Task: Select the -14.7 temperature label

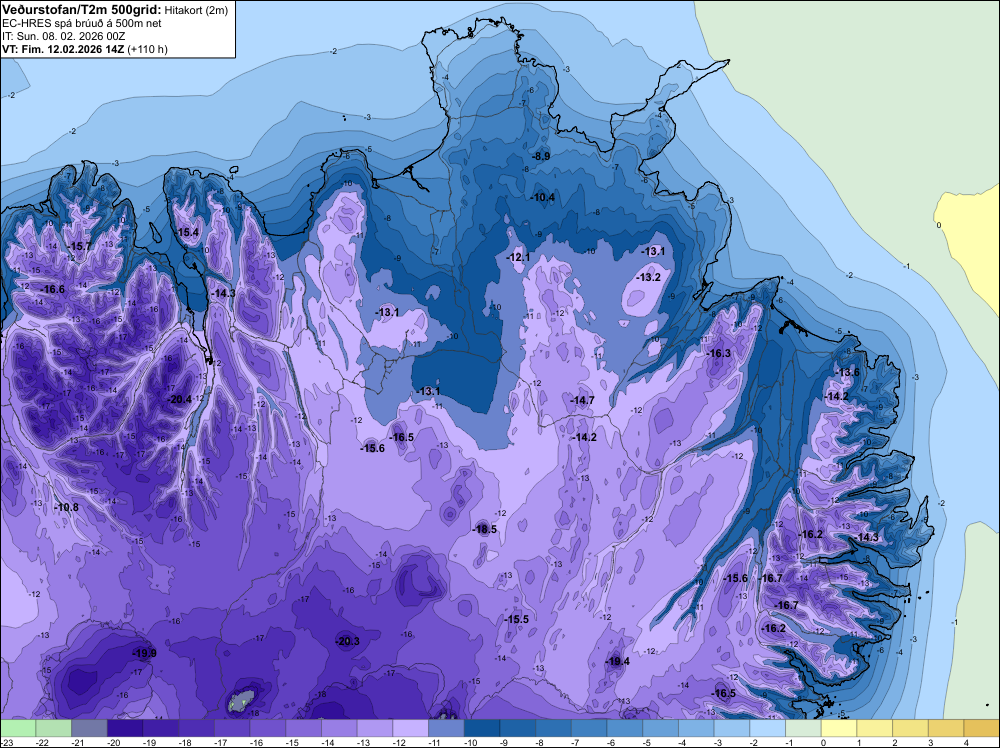Action: click(x=582, y=400)
